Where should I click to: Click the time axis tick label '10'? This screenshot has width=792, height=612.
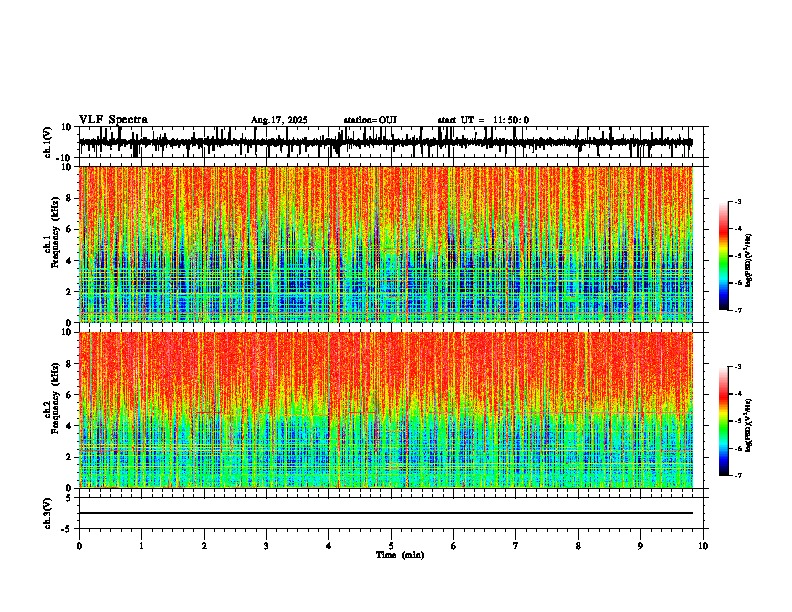click(x=703, y=546)
